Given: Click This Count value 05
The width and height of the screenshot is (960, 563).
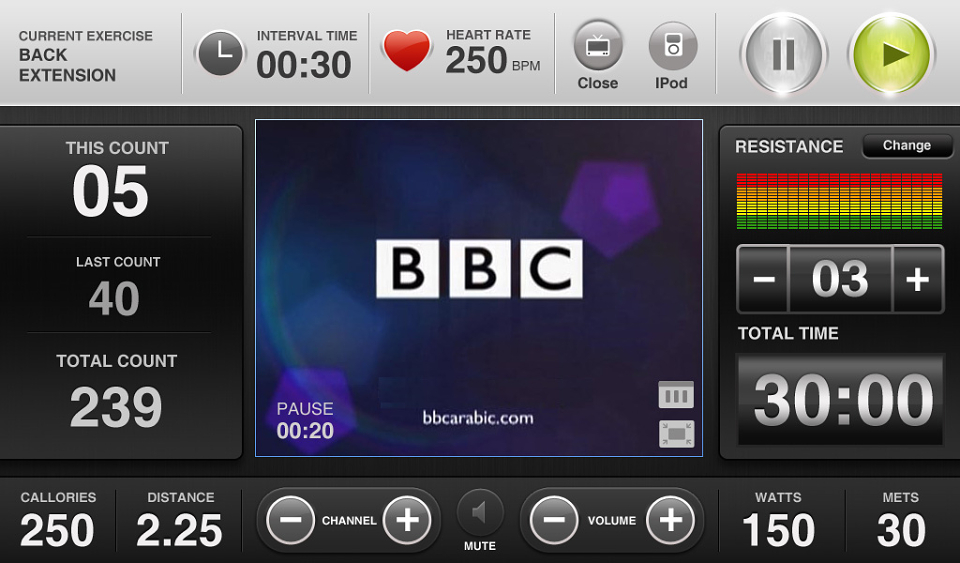Looking at the screenshot, I should [x=110, y=192].
